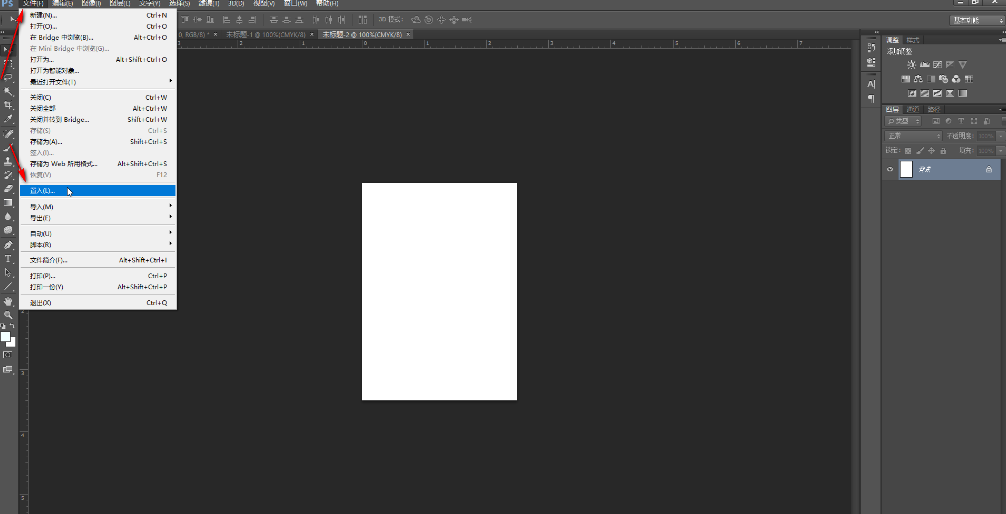Hide the background layer with eye icon
The height and width of the screenshot is (514, 1006).
889,170
